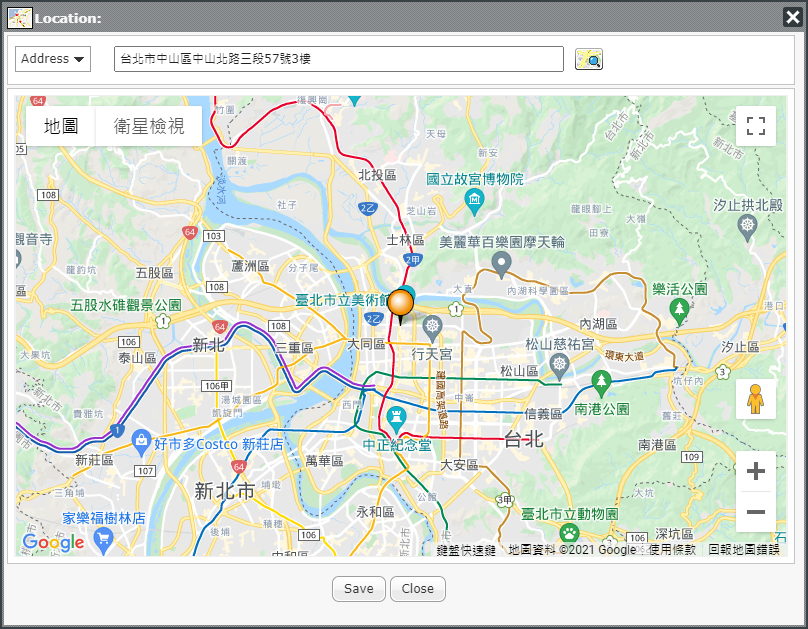Open 回報地圖錯誤 report map error link
Viewport: 808px width, 629px height.
744,550
